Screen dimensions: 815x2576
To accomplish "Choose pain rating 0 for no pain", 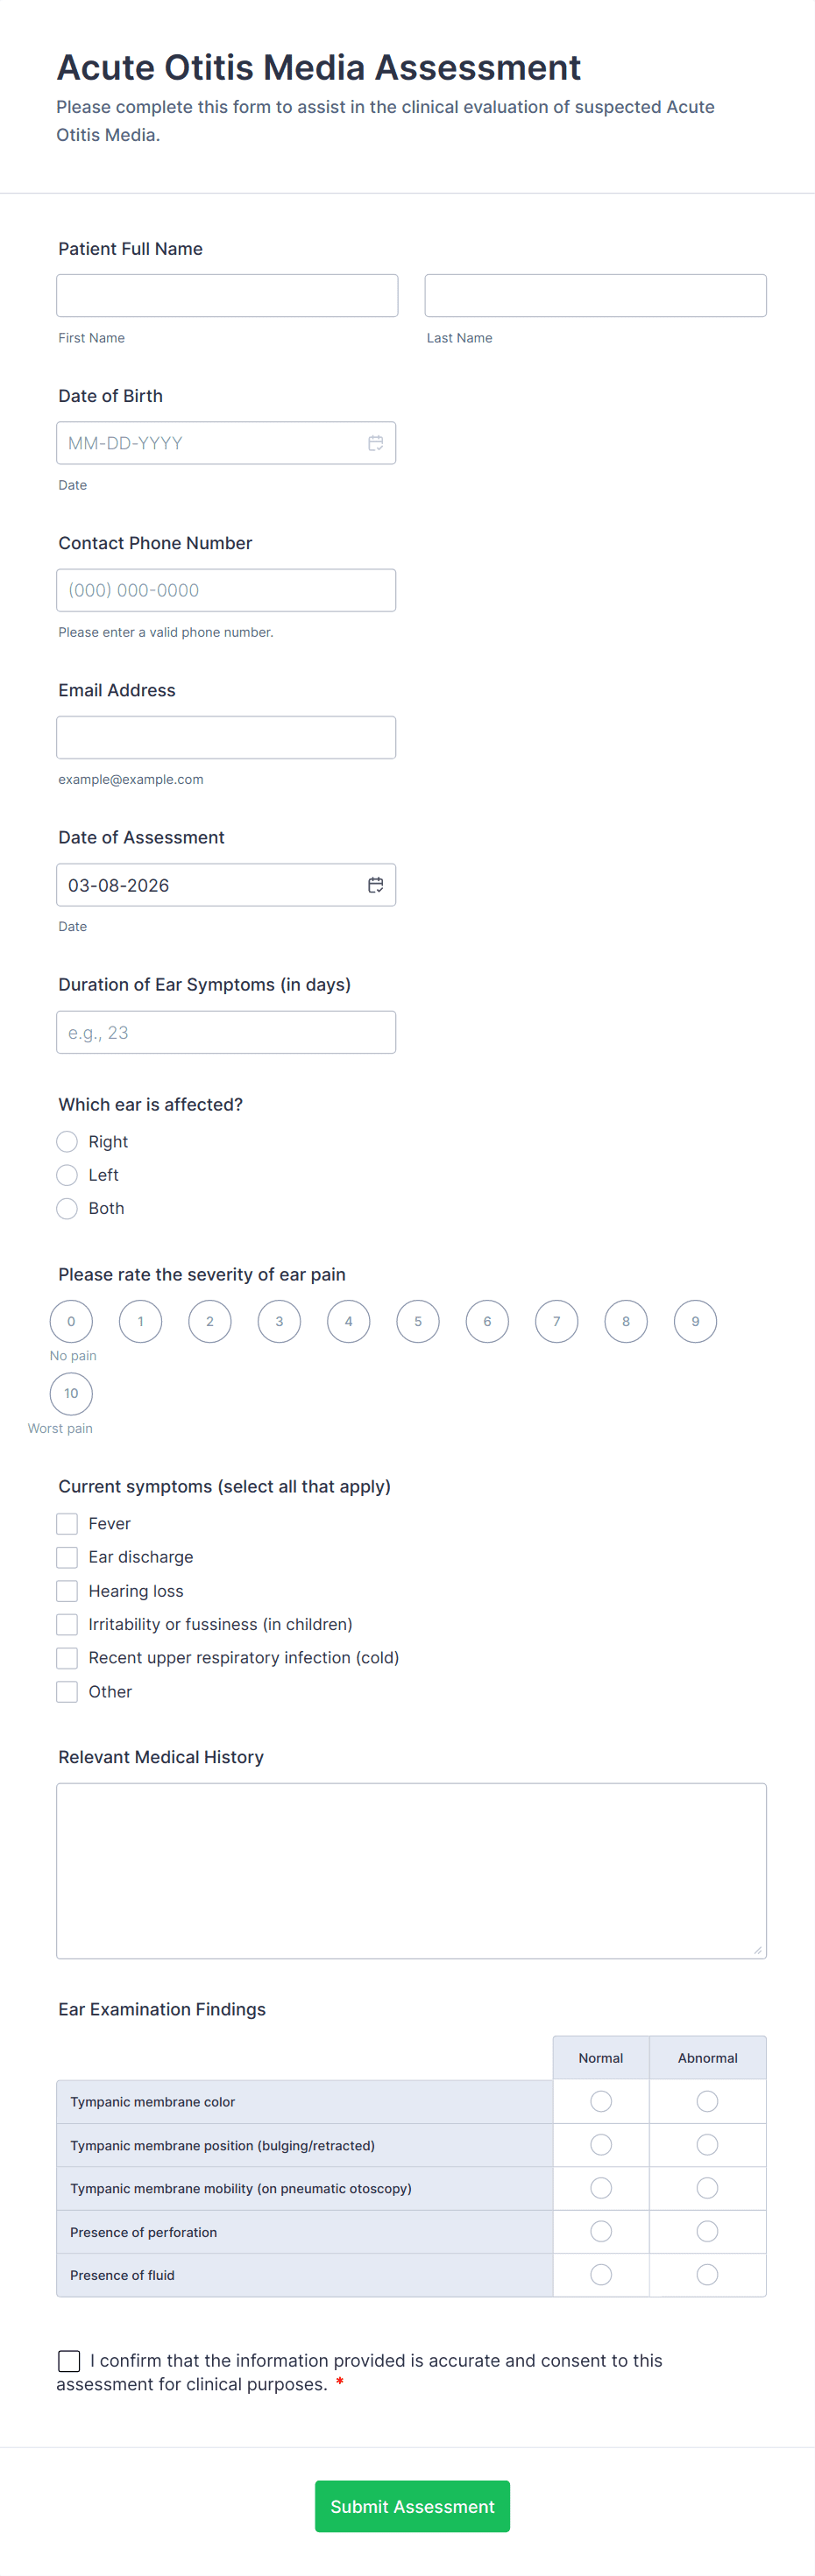I will click(x=71, y=1321).
